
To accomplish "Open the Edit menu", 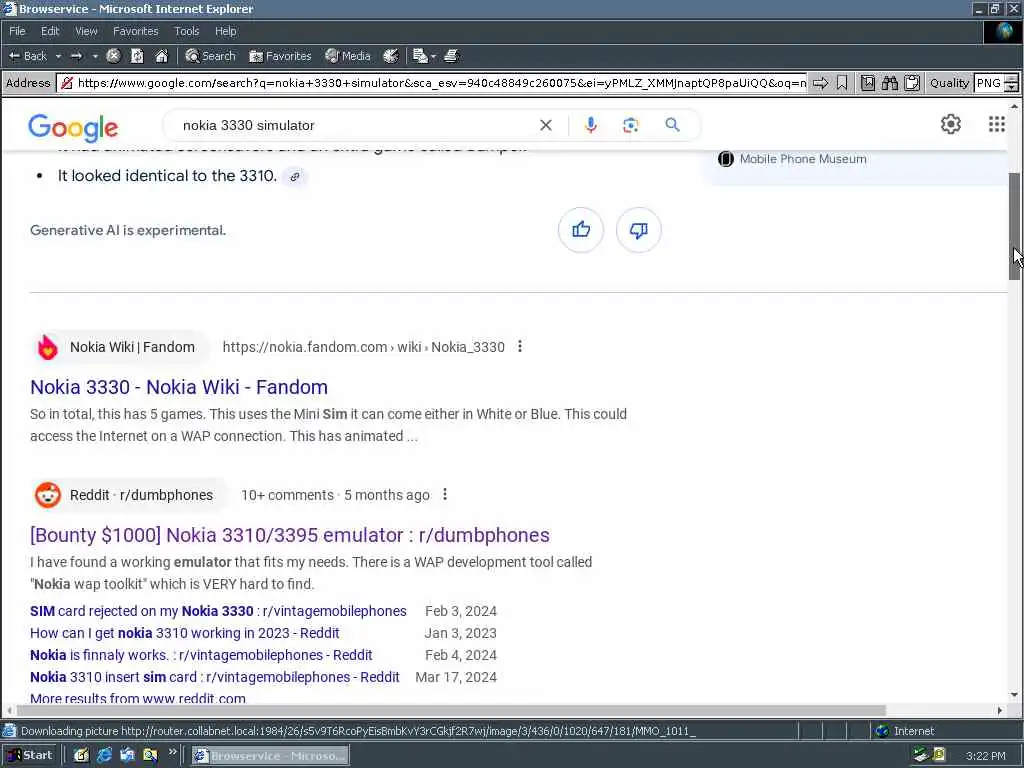I will click(x=50, y=31).
